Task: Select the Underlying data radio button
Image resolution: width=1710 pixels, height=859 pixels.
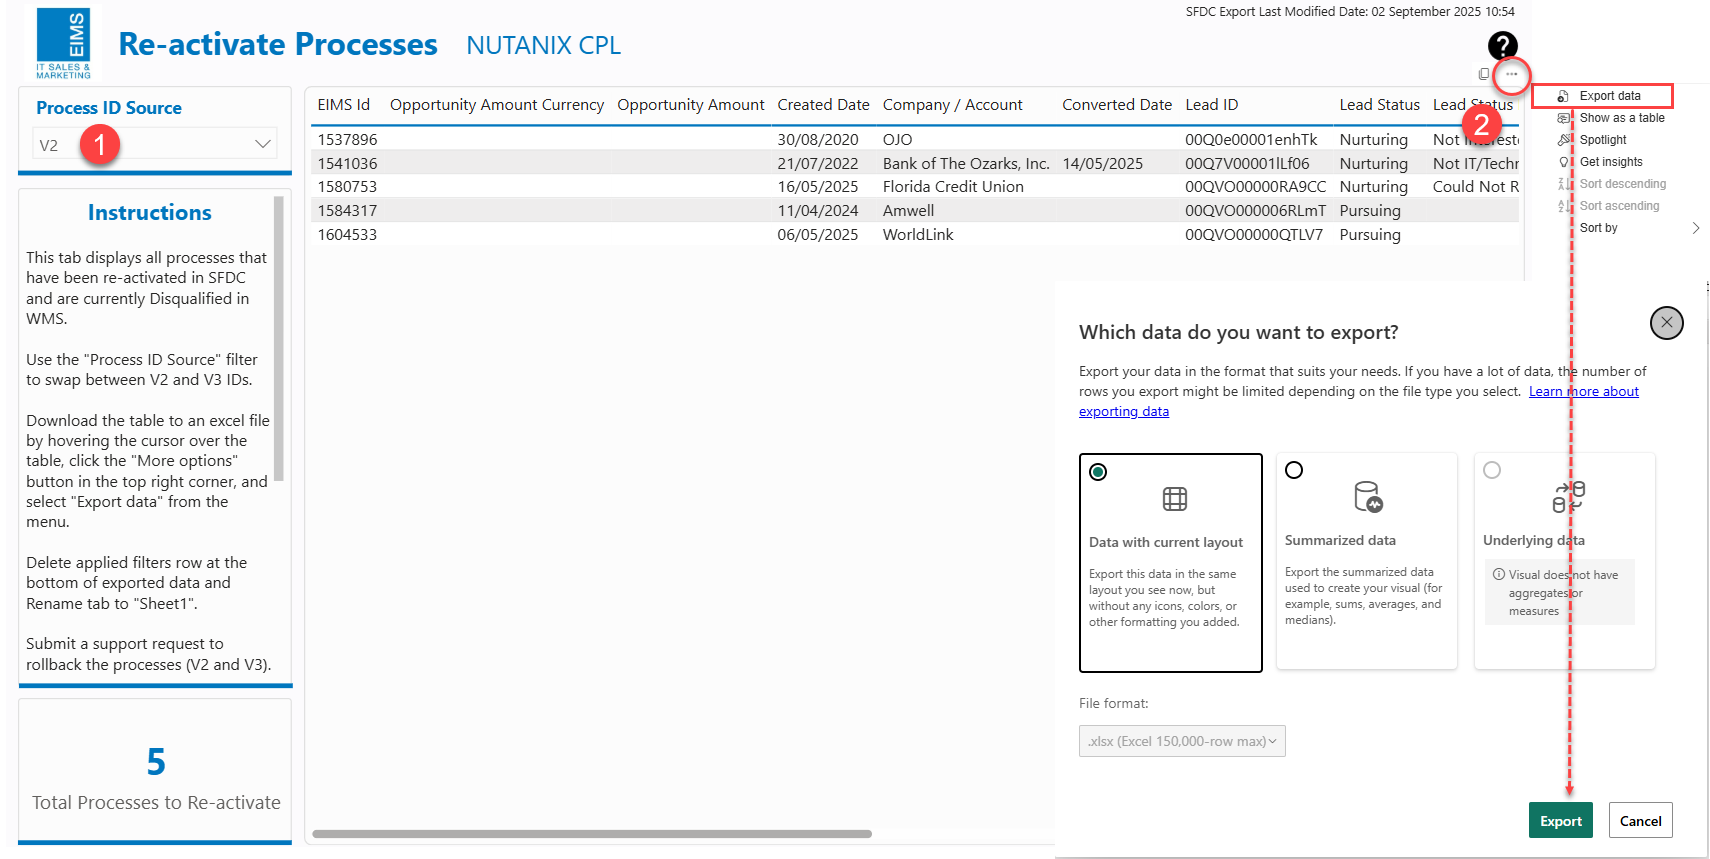Action: point(1492,470)
